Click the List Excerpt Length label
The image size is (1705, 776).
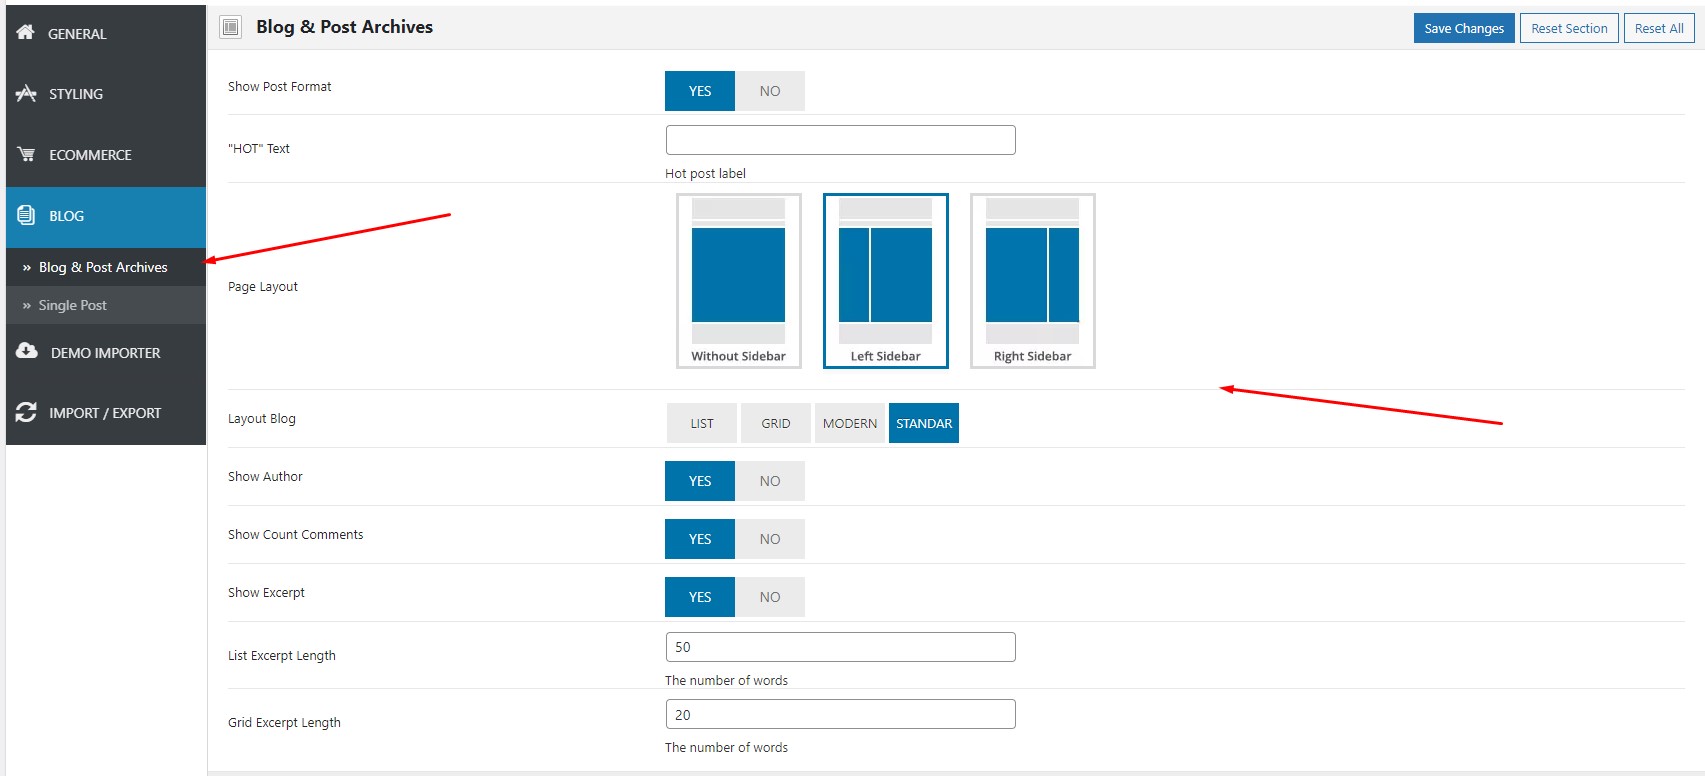pos(282,656)
